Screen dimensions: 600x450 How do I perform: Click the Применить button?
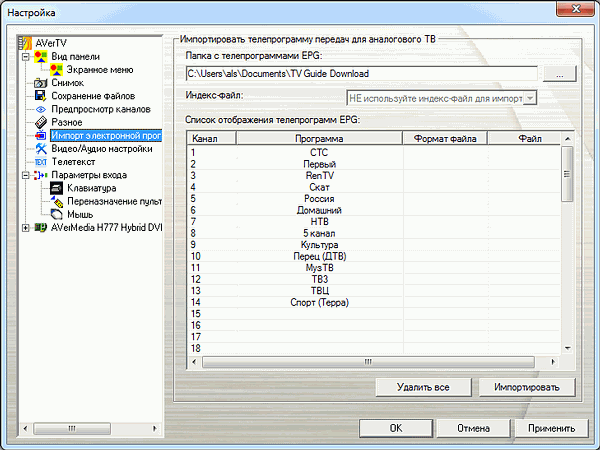coord(551,428)
